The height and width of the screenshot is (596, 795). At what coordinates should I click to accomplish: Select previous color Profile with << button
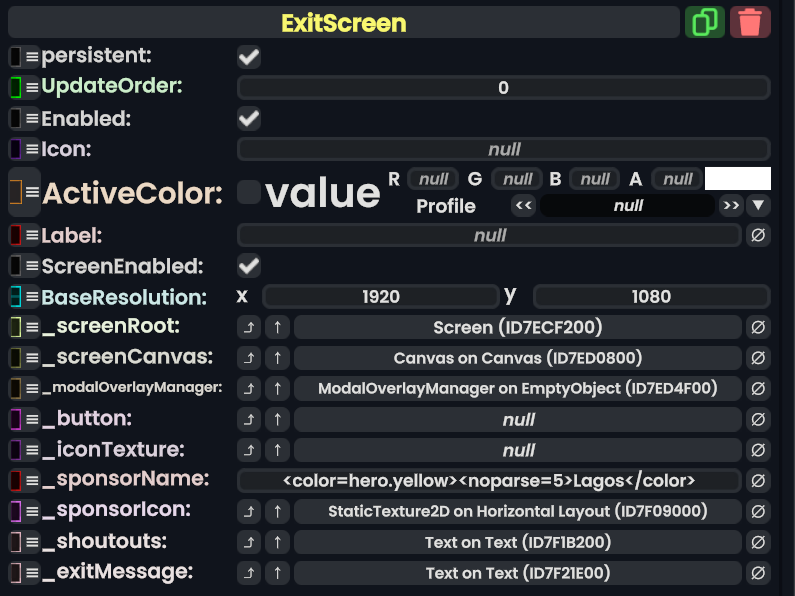[x=523, y=206]
